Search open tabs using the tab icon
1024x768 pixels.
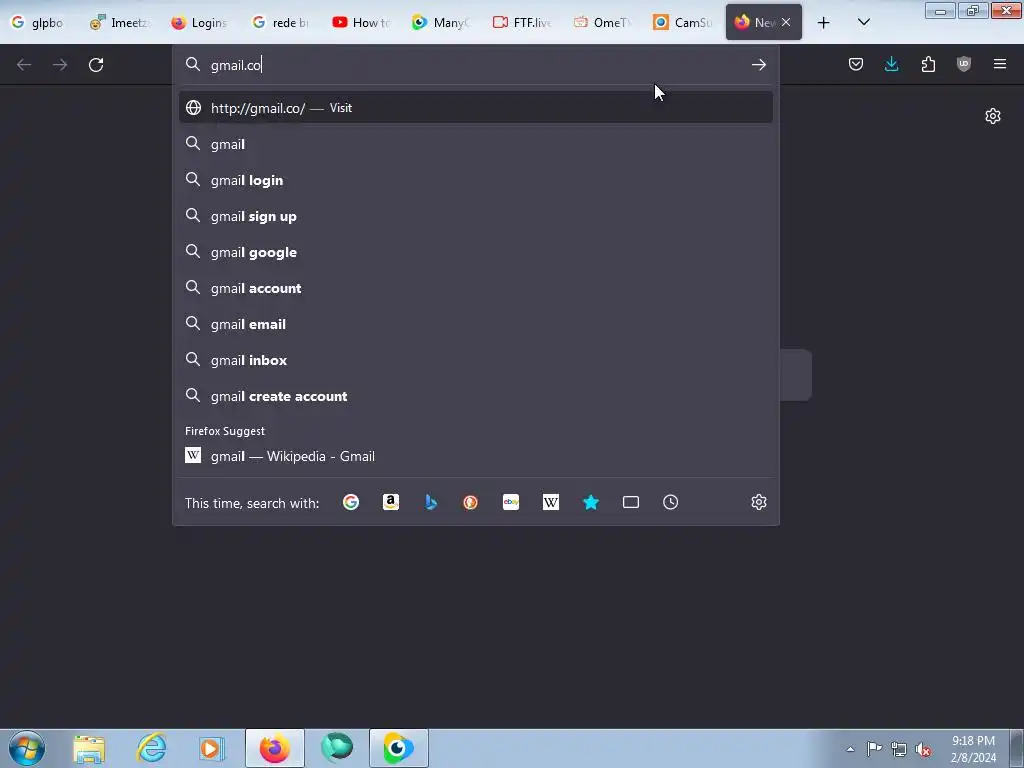point(631,502)
